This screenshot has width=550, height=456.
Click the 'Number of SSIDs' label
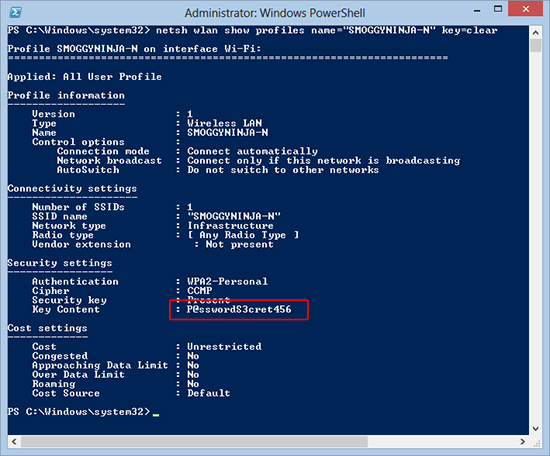(x=78, y=207)
